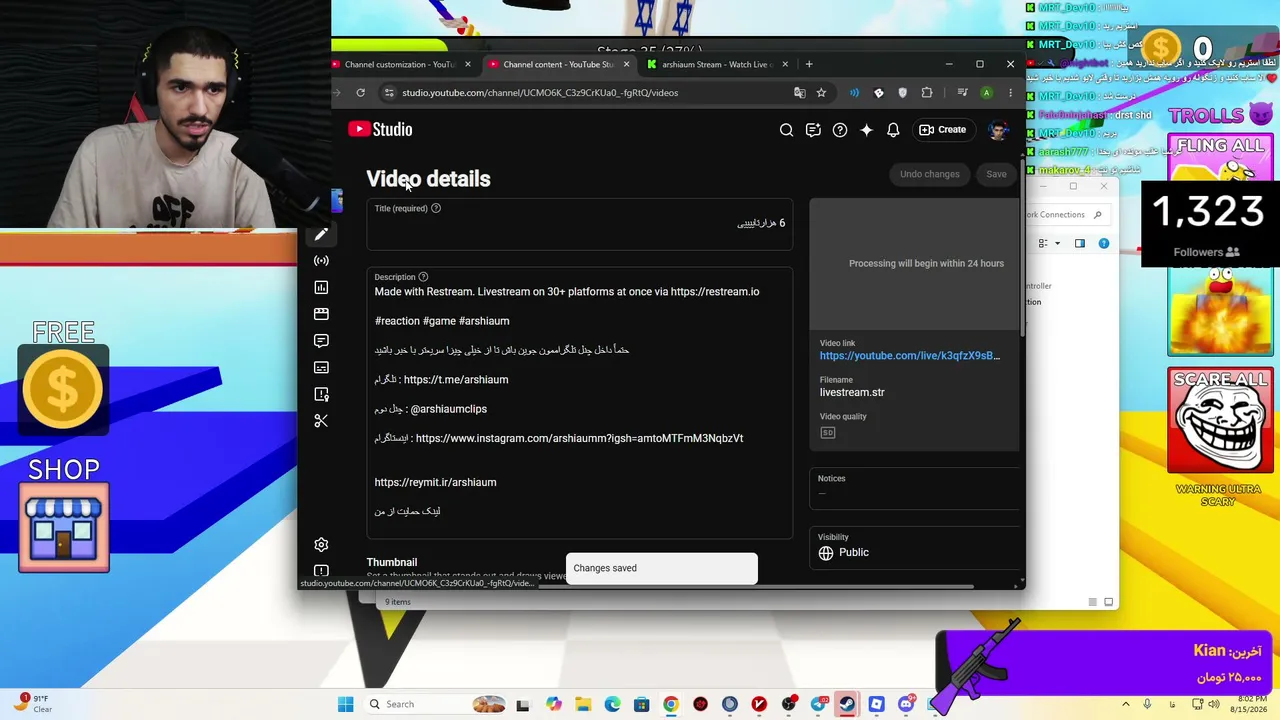Select the Details pencil icon in sidebar
This screenshot has height=720, width=1280.
321,234
